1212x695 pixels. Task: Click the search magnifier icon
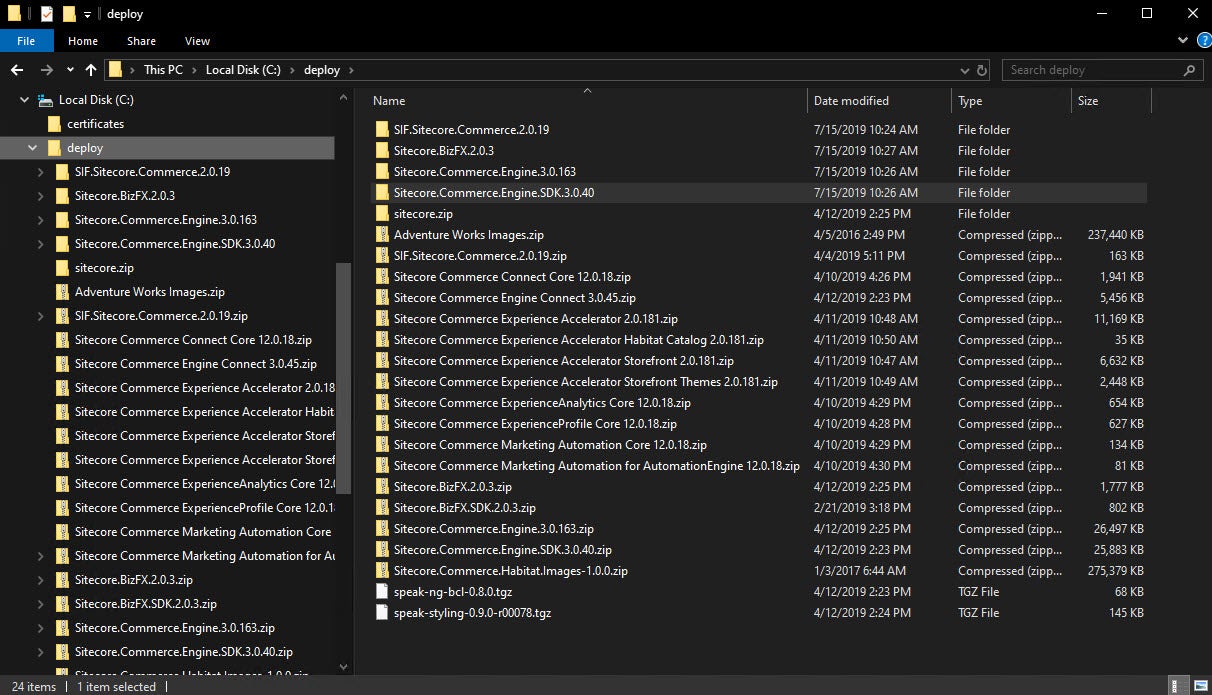(x=1189, y=70)
